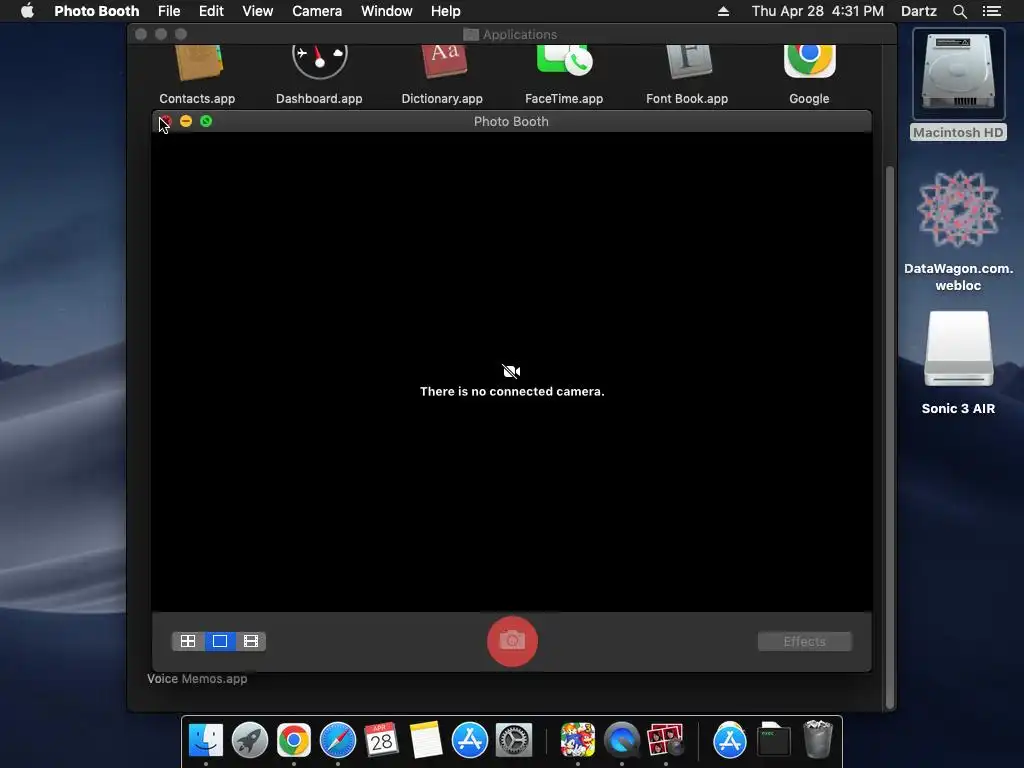Open the File menu
The width and height of the screenshot is (1024, 768).
[169, 11]
